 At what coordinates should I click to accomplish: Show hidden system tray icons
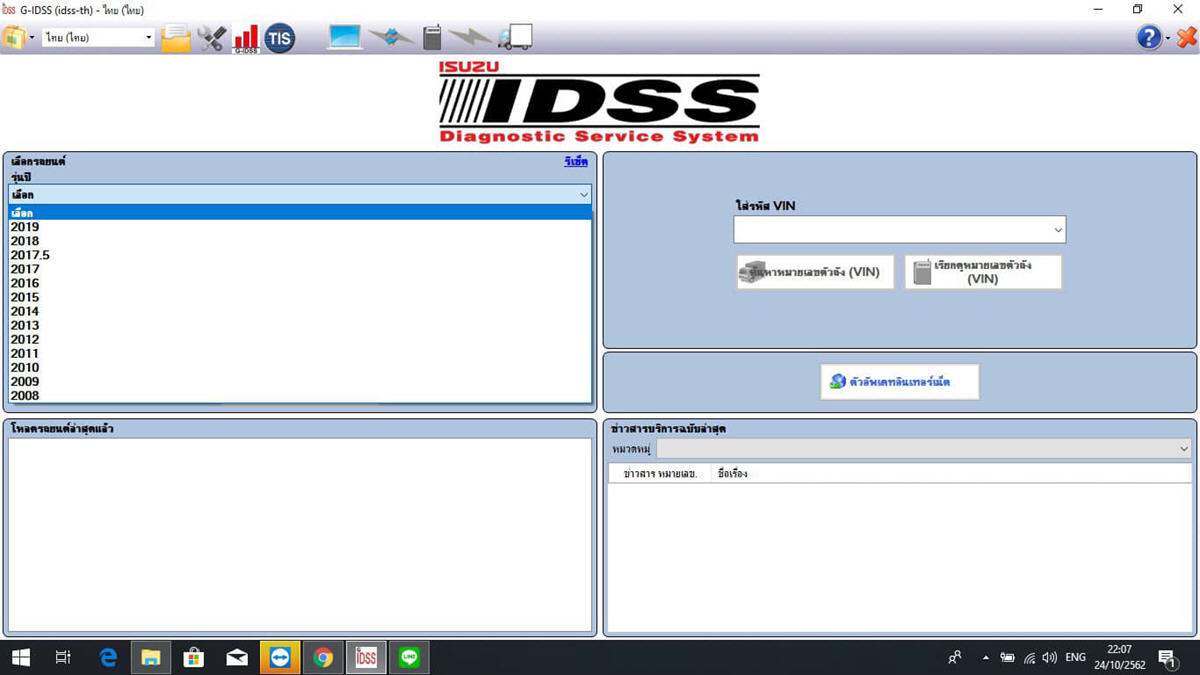coord(985,657)
